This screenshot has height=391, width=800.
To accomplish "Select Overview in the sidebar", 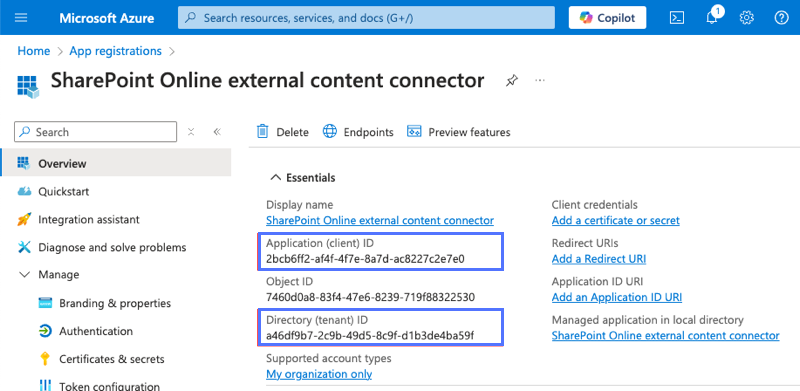I will (x=116, y=163).
